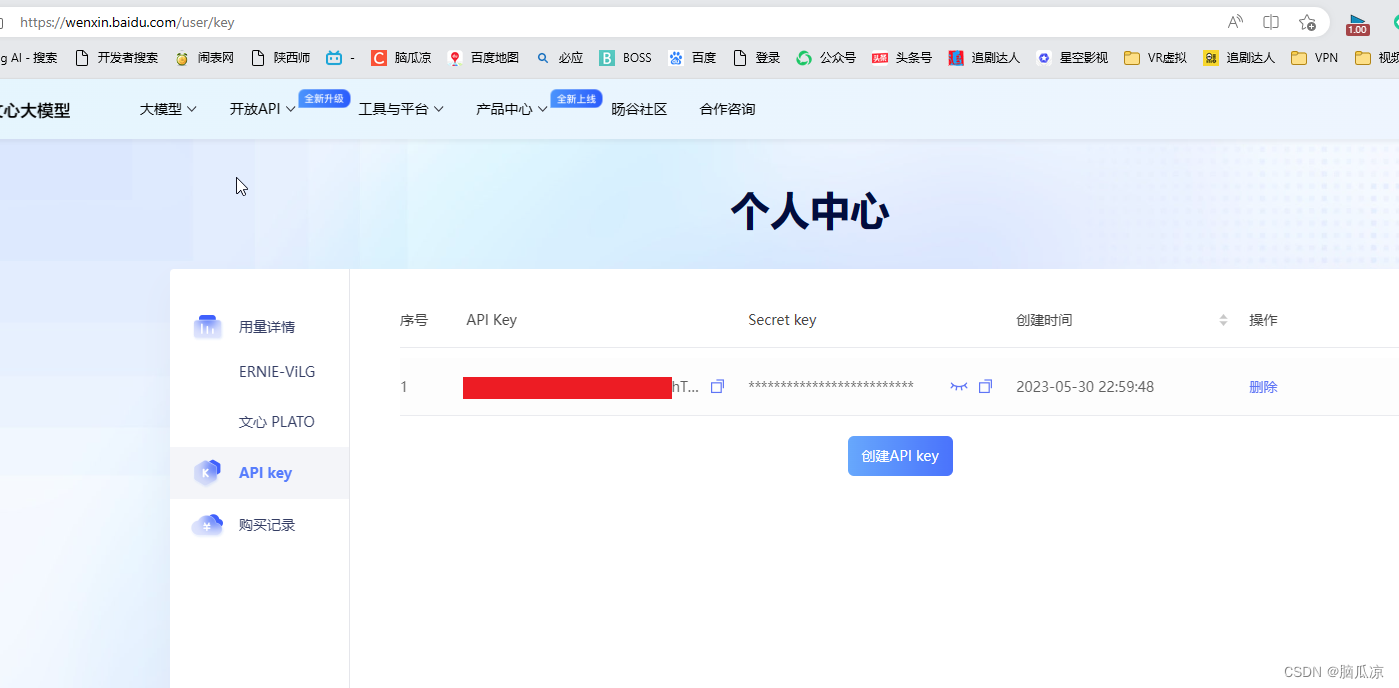Open the API key sidebar tab
The image size is (1399, 688).
click(x=260, y=473)
